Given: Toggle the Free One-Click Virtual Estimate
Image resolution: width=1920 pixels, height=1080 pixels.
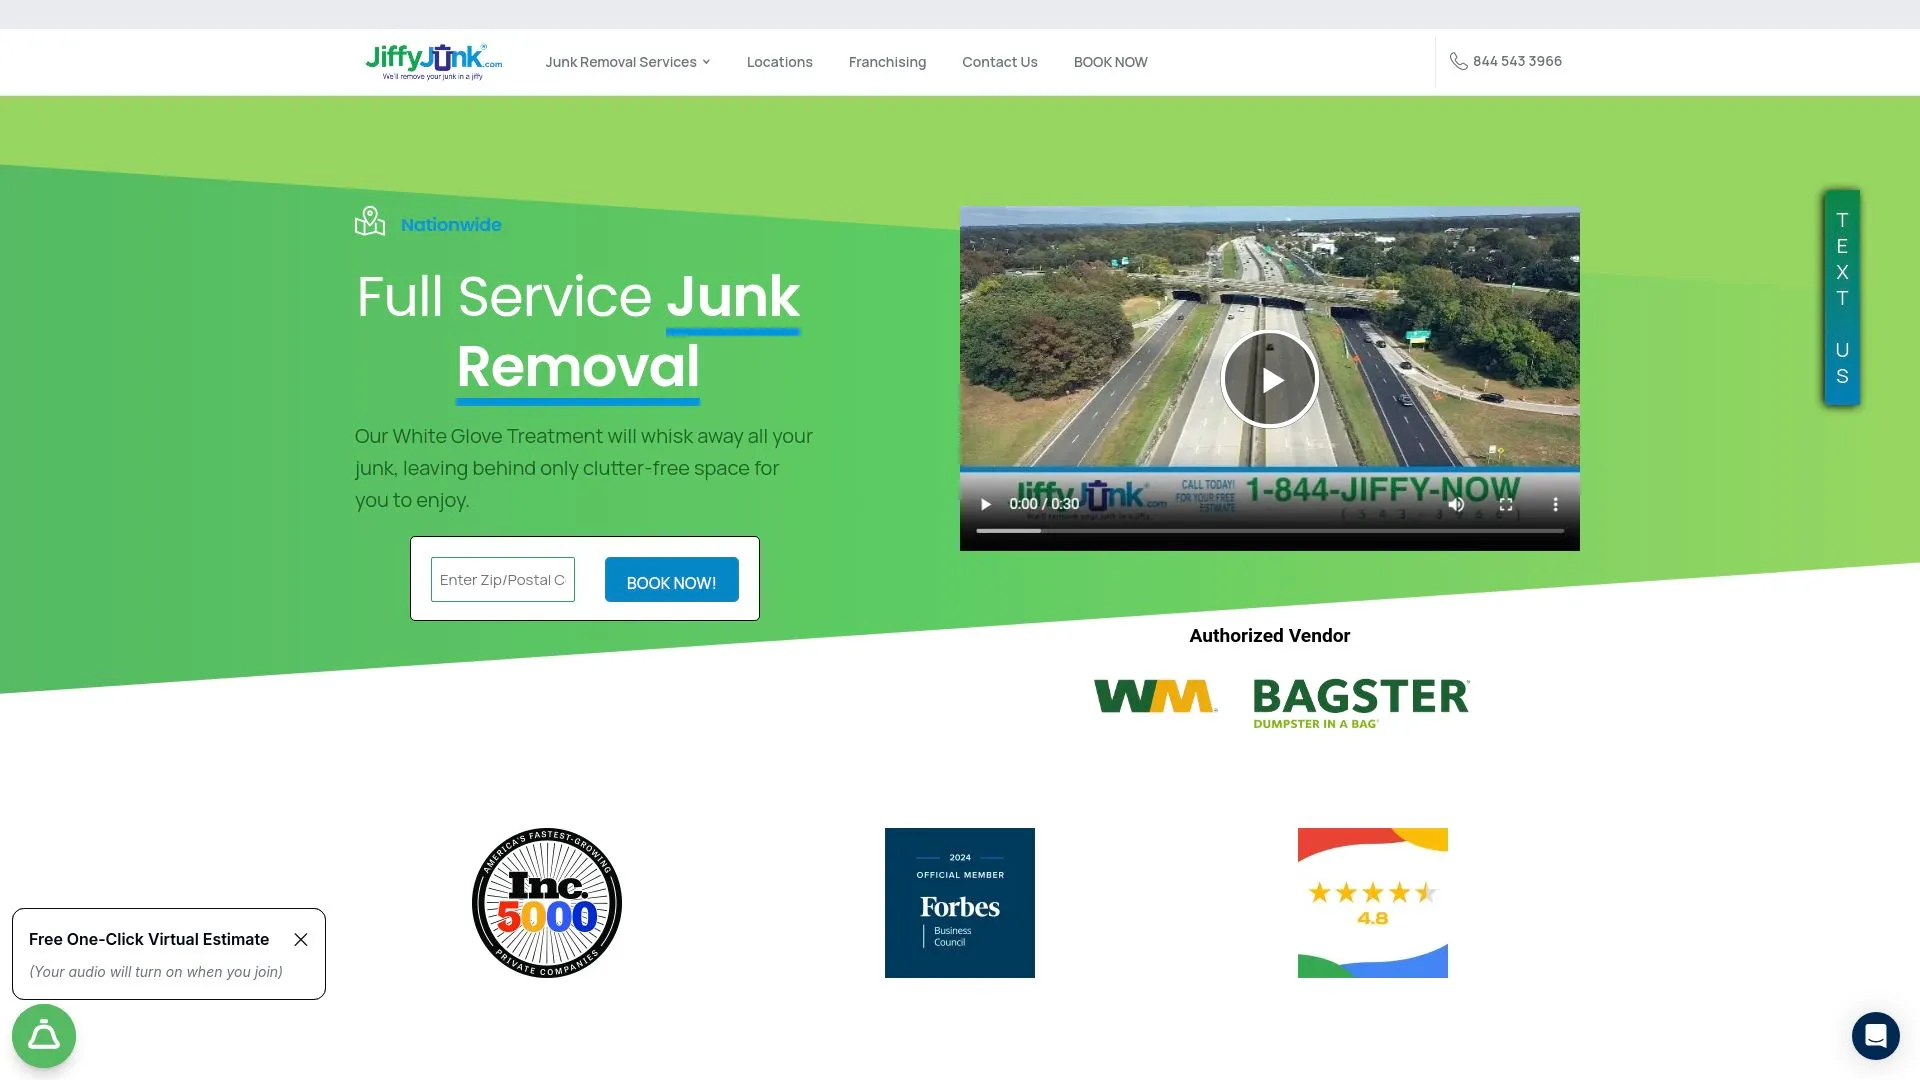Looking at the screenshot, I should (302, 939).
